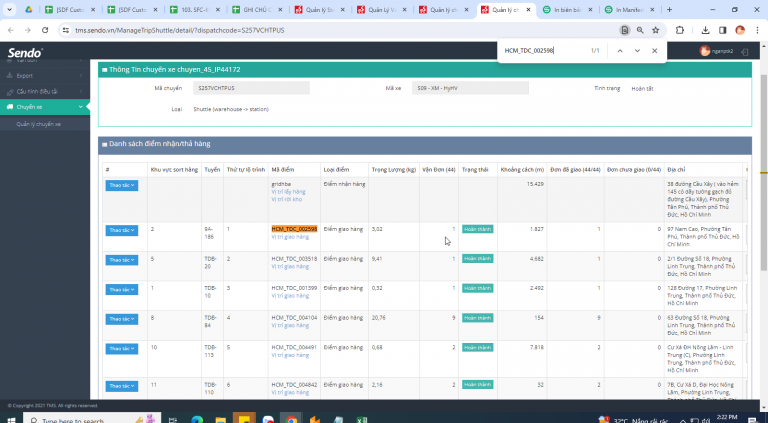Close the find-in-page bar

pos(654,50)
